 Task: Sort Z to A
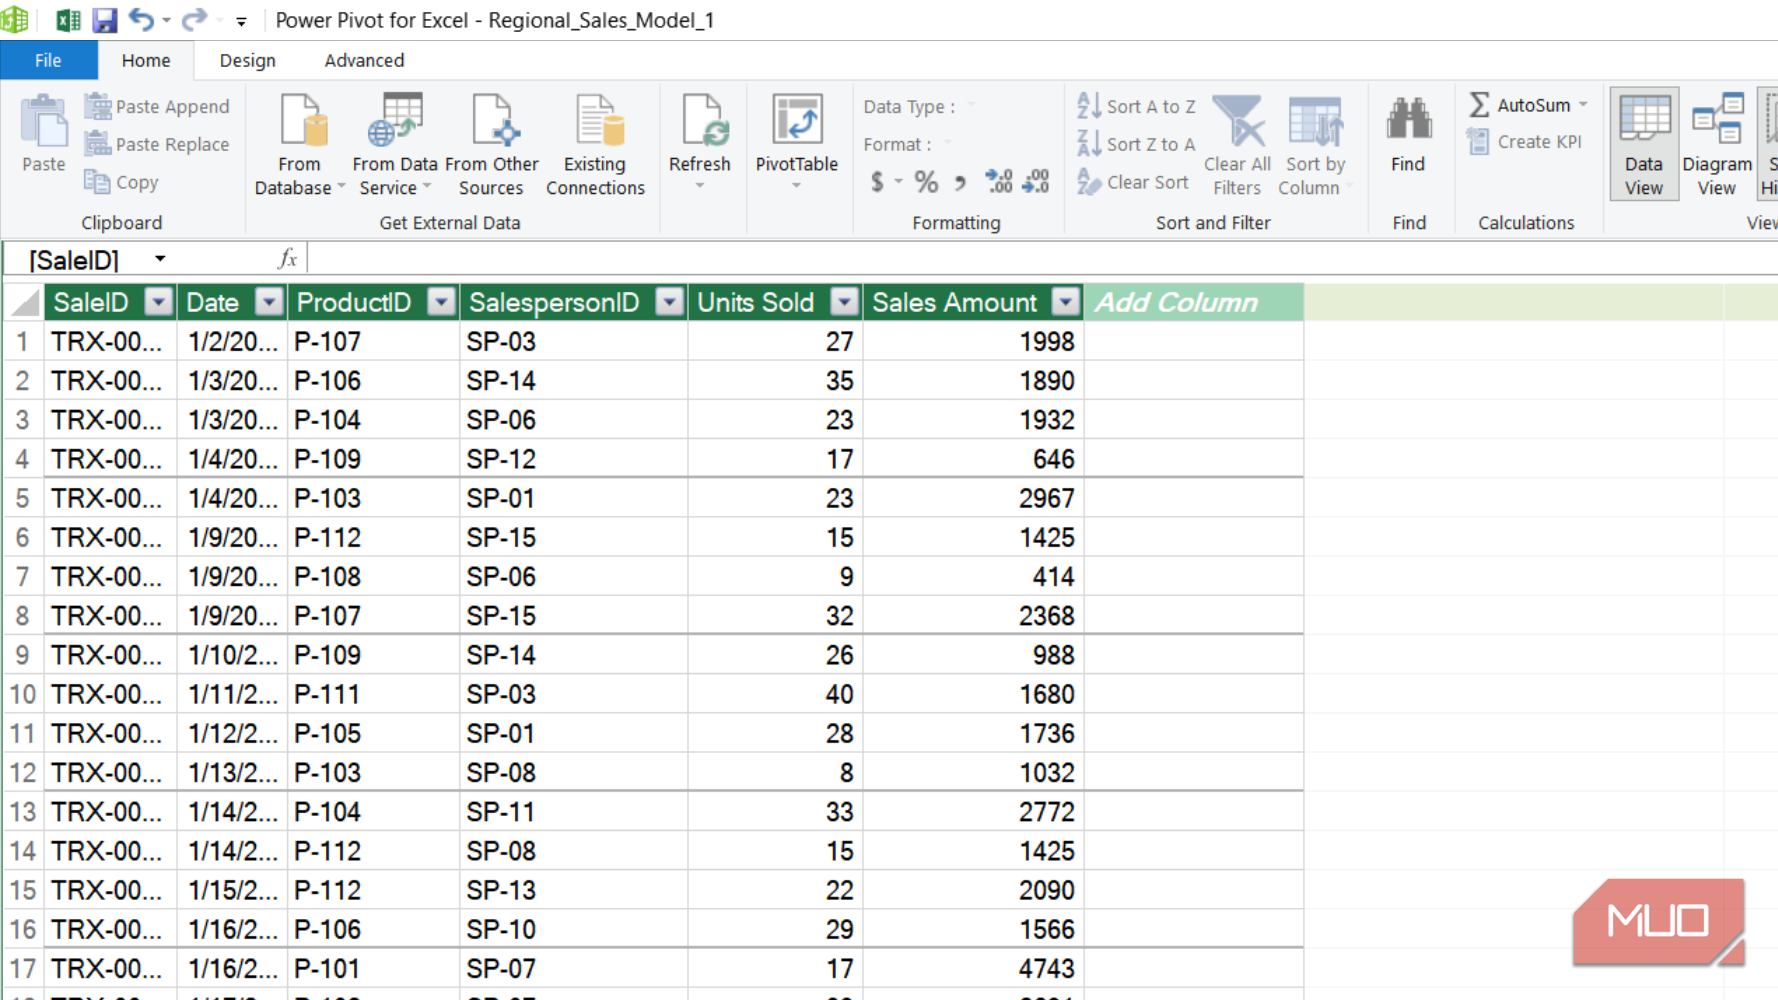click(1136, 144)
